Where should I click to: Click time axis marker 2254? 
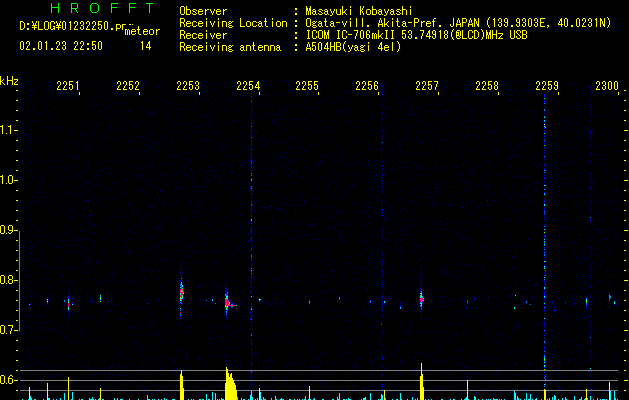click(248, 85)
